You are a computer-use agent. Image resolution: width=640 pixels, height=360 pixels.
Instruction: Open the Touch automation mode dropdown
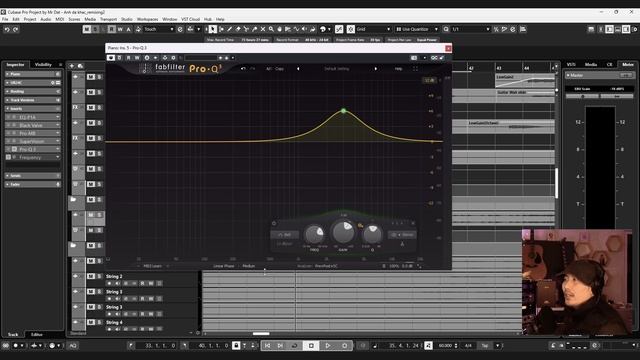[x=158, y=29]
